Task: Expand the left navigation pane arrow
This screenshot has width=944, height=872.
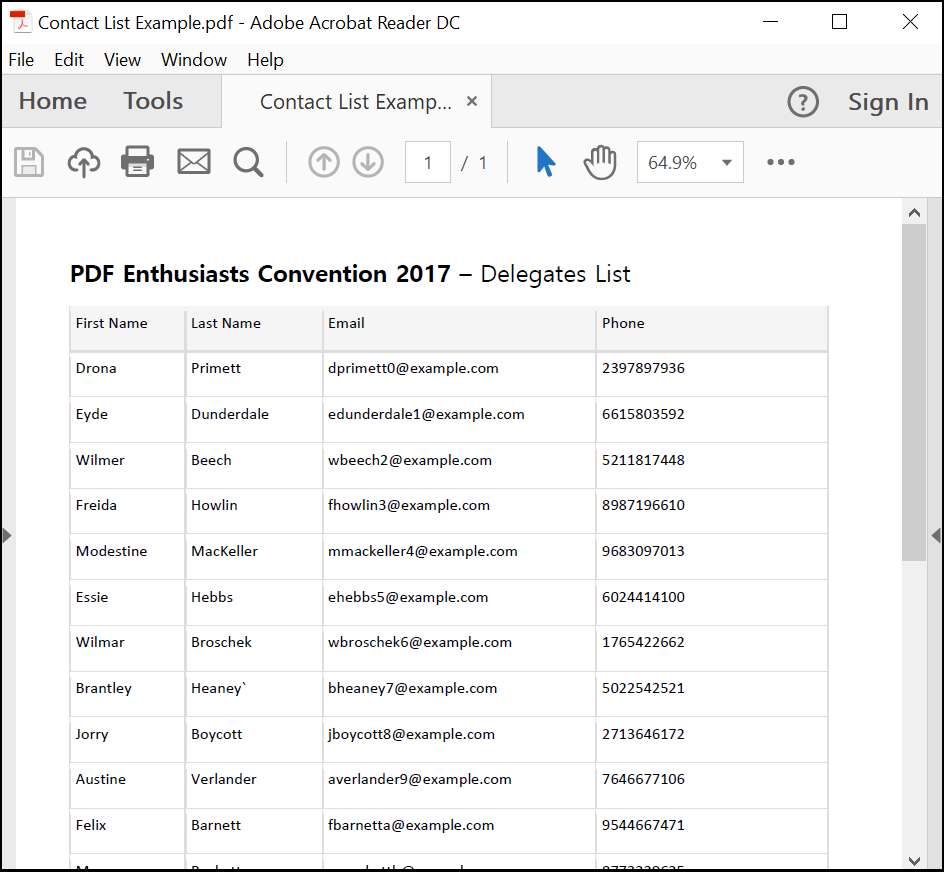Action: 8,535
